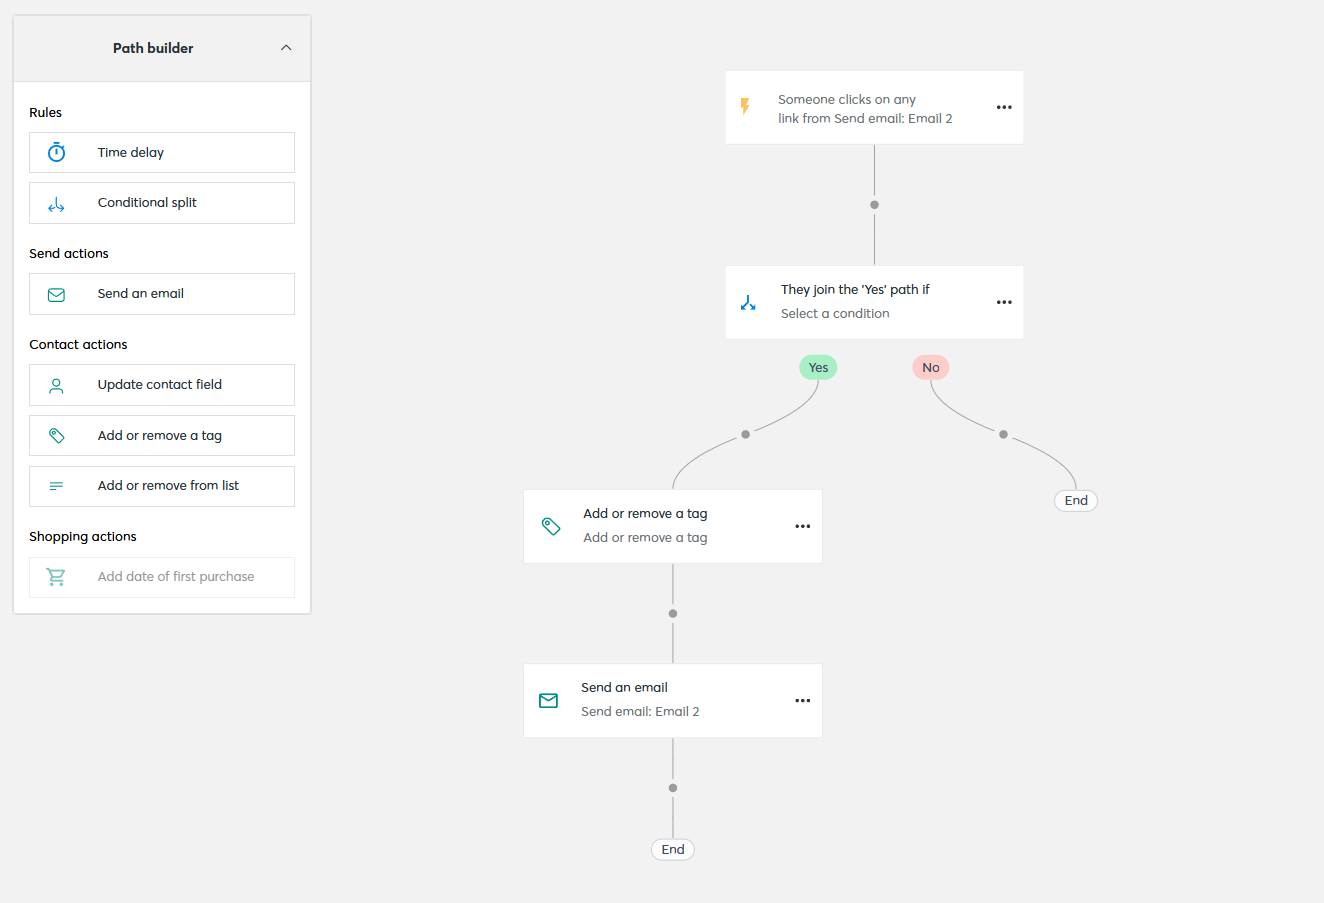This screenshot has width=1324, height=903.
Task: Open options menu on the conditional split node
Action: pos(1004,302)
